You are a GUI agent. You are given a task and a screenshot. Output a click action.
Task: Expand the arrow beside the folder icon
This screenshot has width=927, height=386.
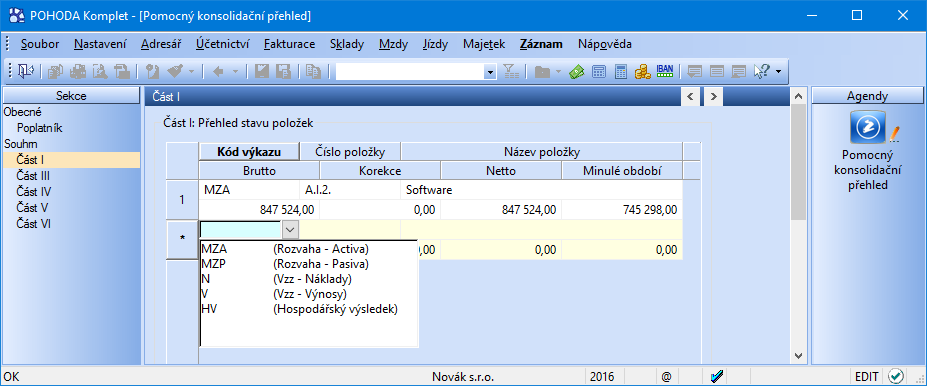tap(559, 72)
